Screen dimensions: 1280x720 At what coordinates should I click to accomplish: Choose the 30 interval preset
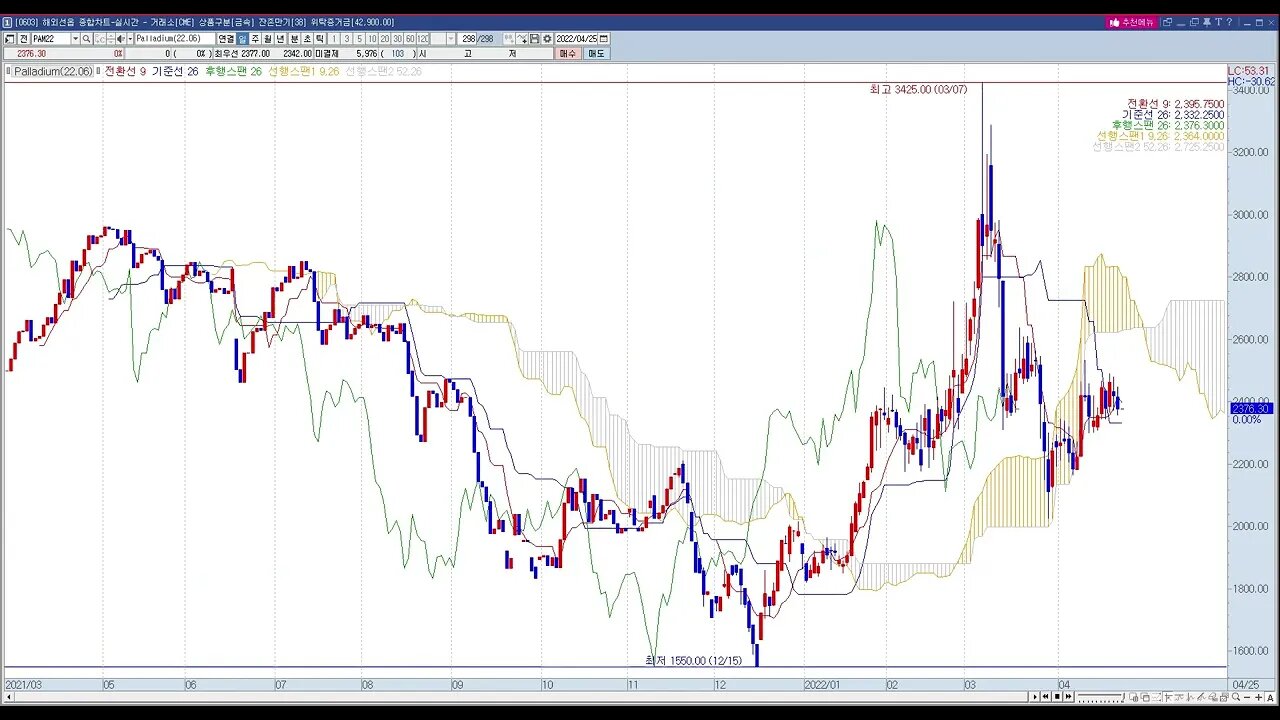397,39
